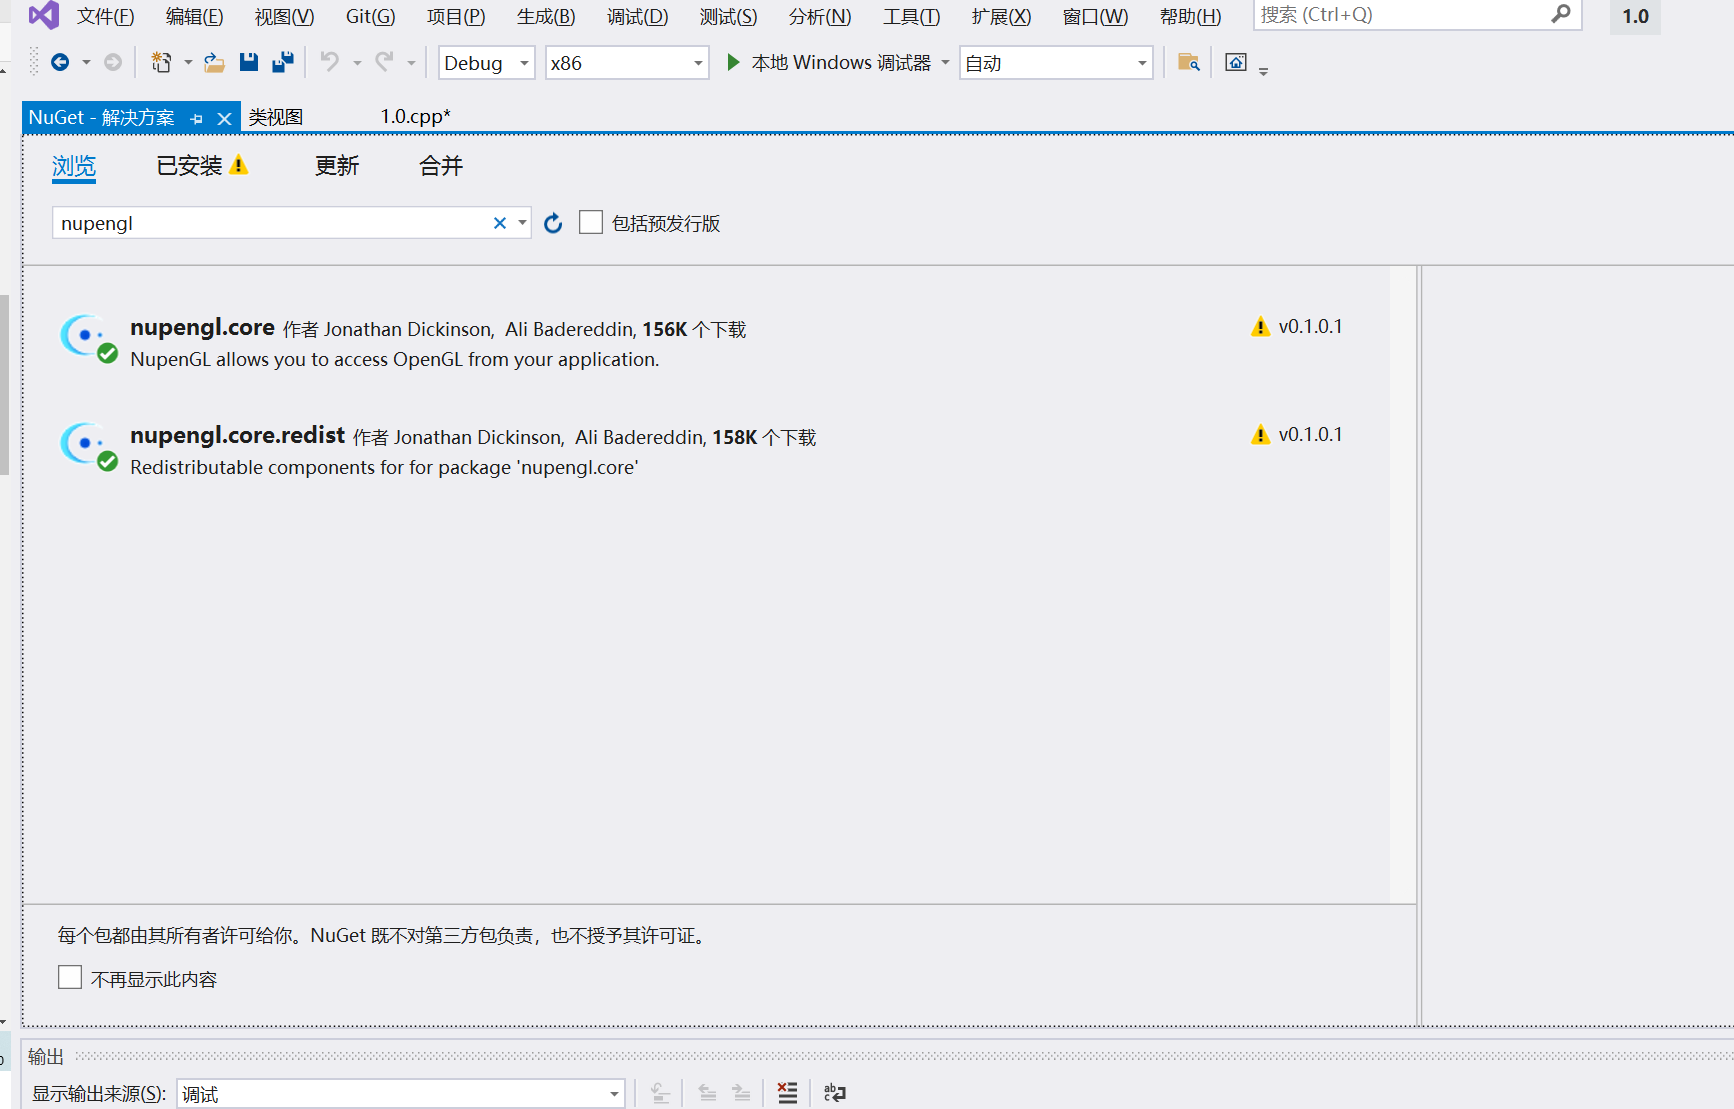1734x1109 pixels.
Task: Open the Tools menu
Action: click(911, 16)
